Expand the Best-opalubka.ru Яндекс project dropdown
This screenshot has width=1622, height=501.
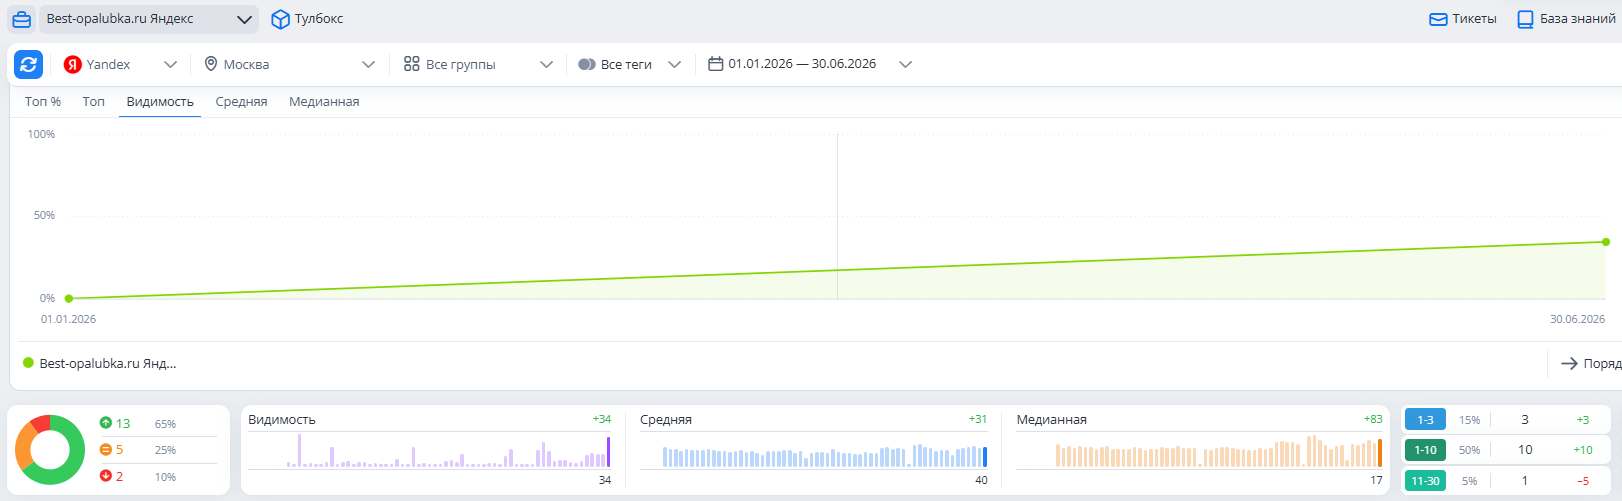point(148,19)
